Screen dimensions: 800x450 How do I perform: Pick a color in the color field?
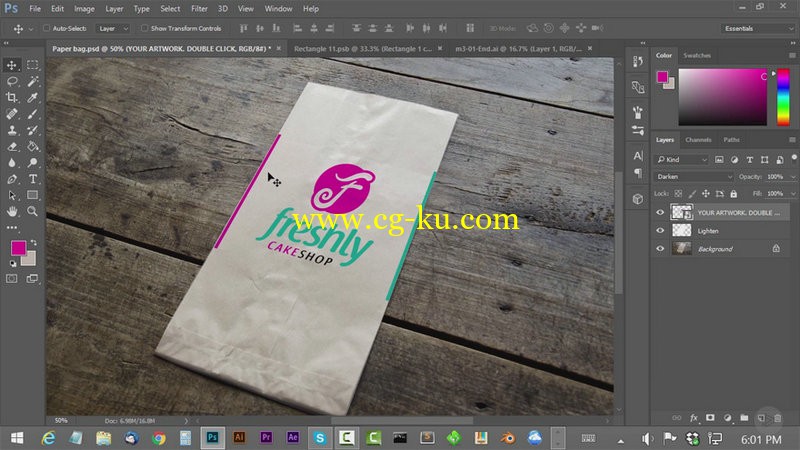722,97
